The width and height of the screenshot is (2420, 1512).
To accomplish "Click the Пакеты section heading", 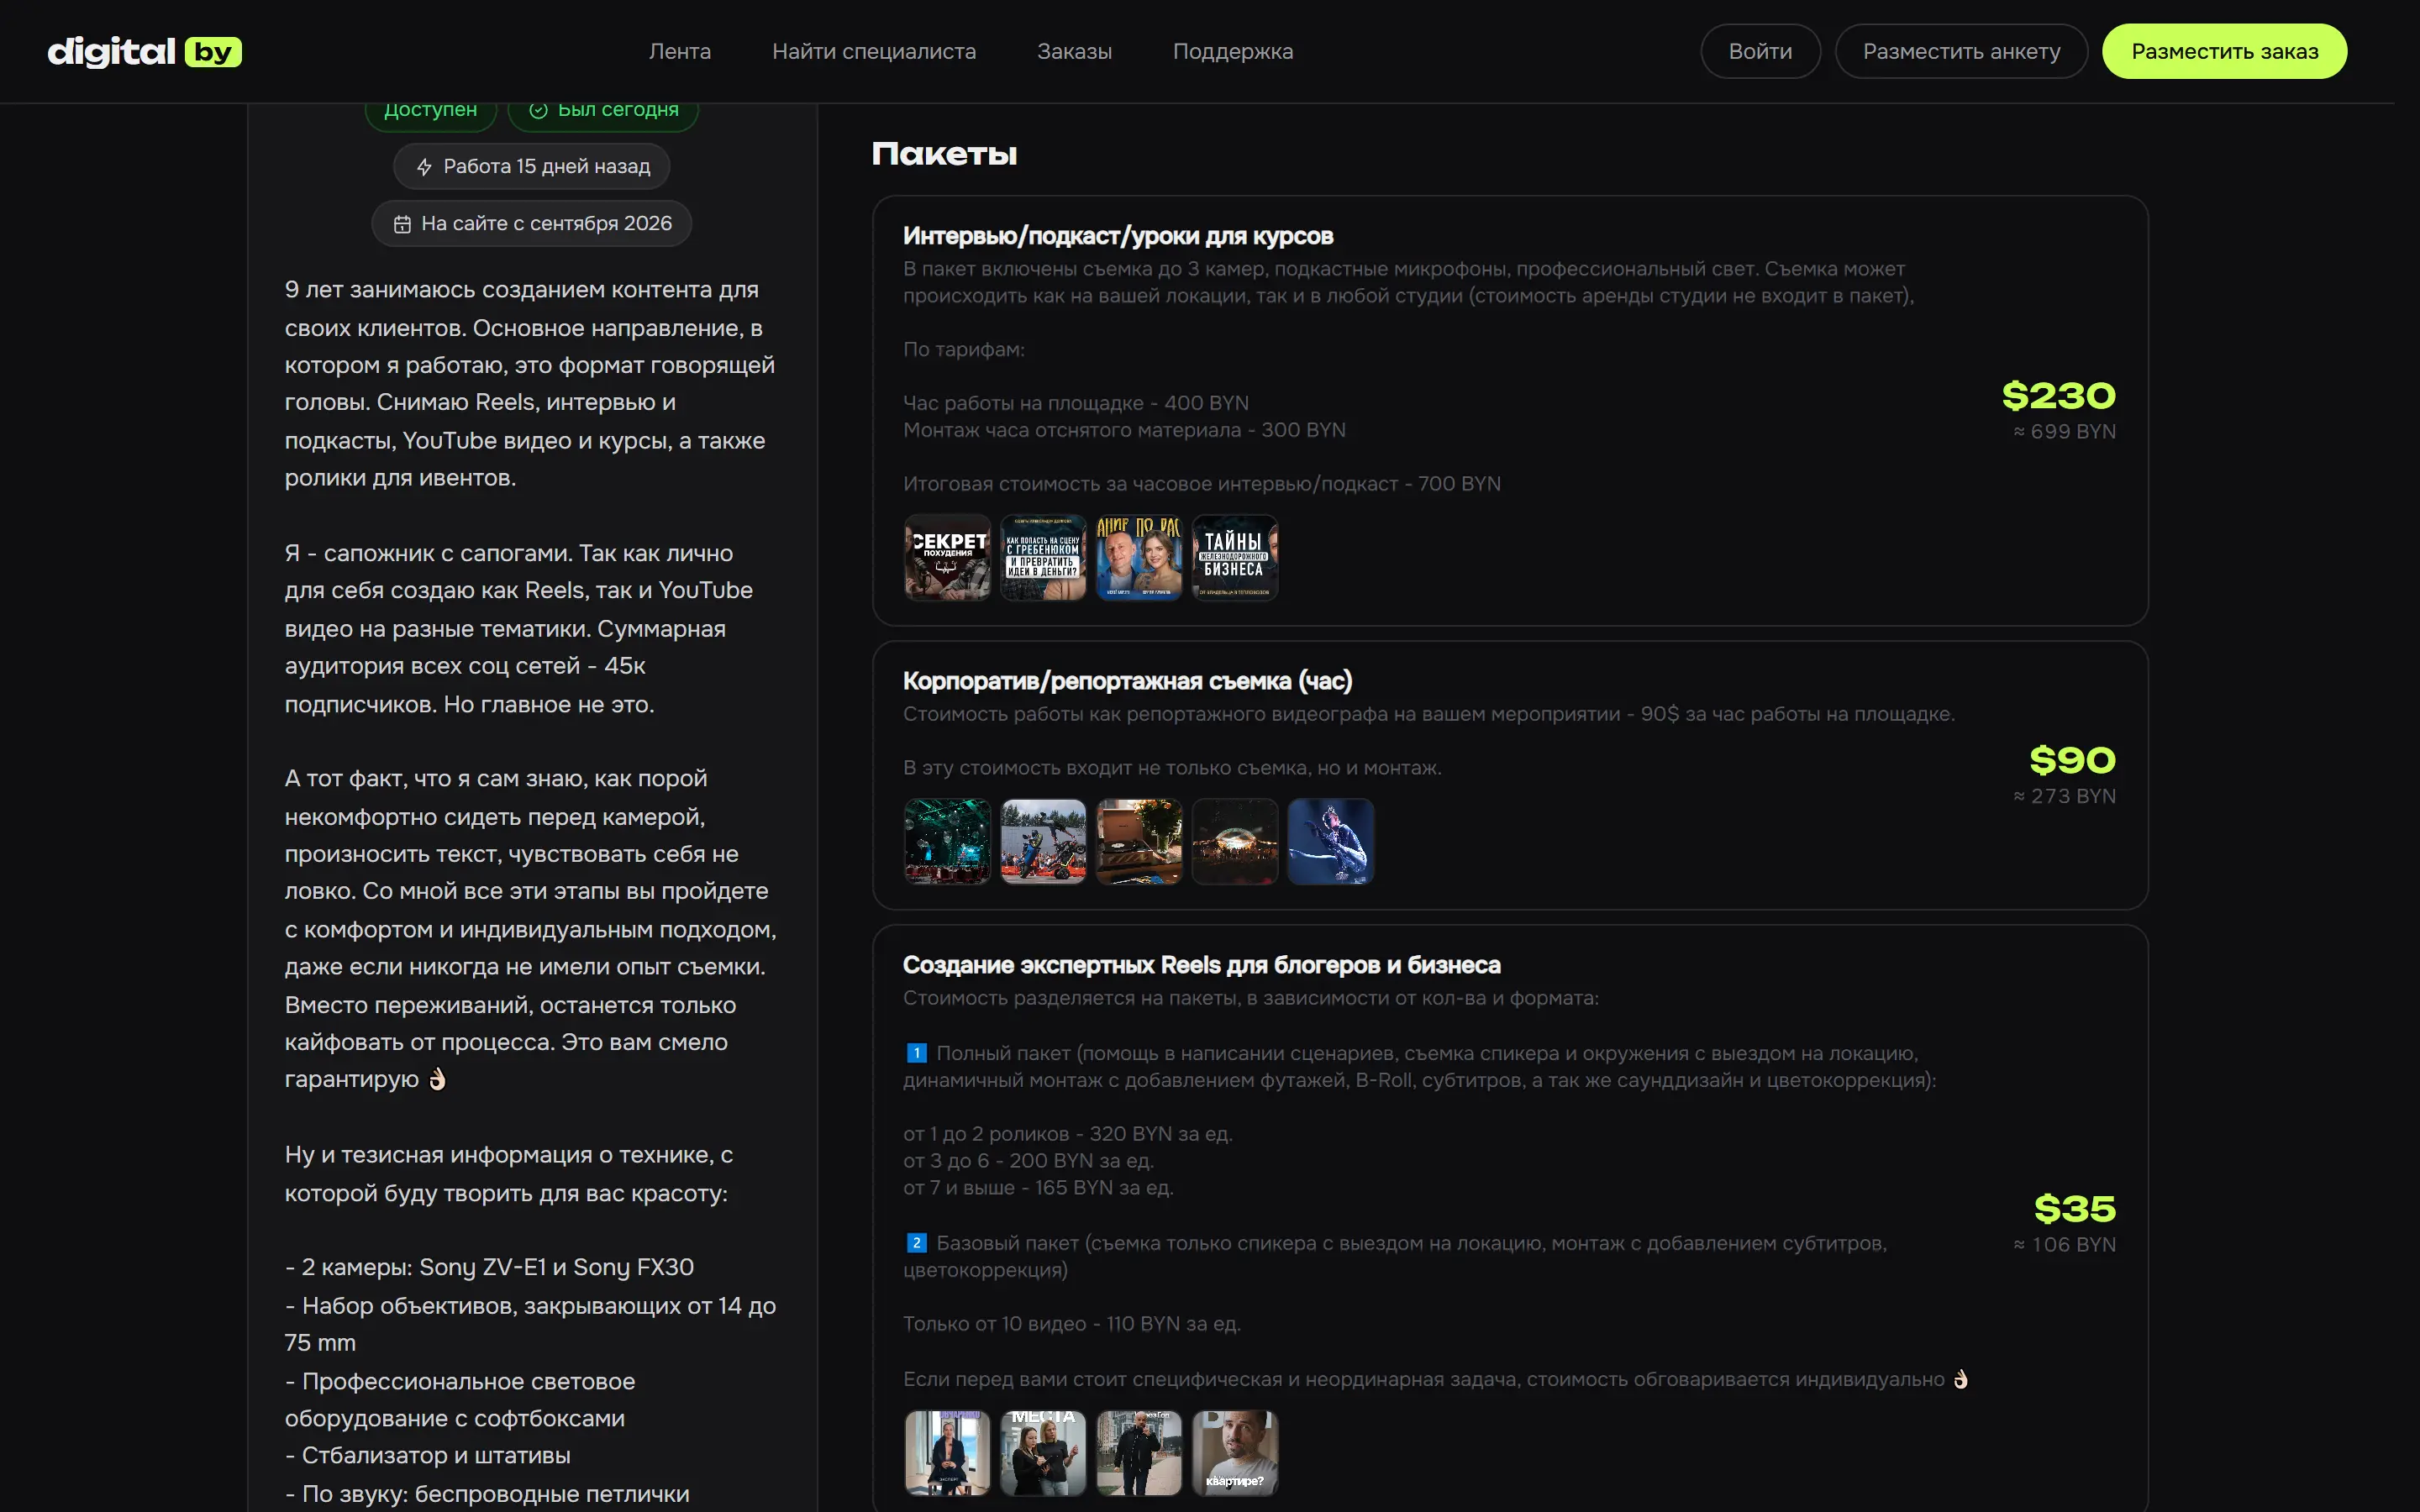I will click(x=944, y=154).
